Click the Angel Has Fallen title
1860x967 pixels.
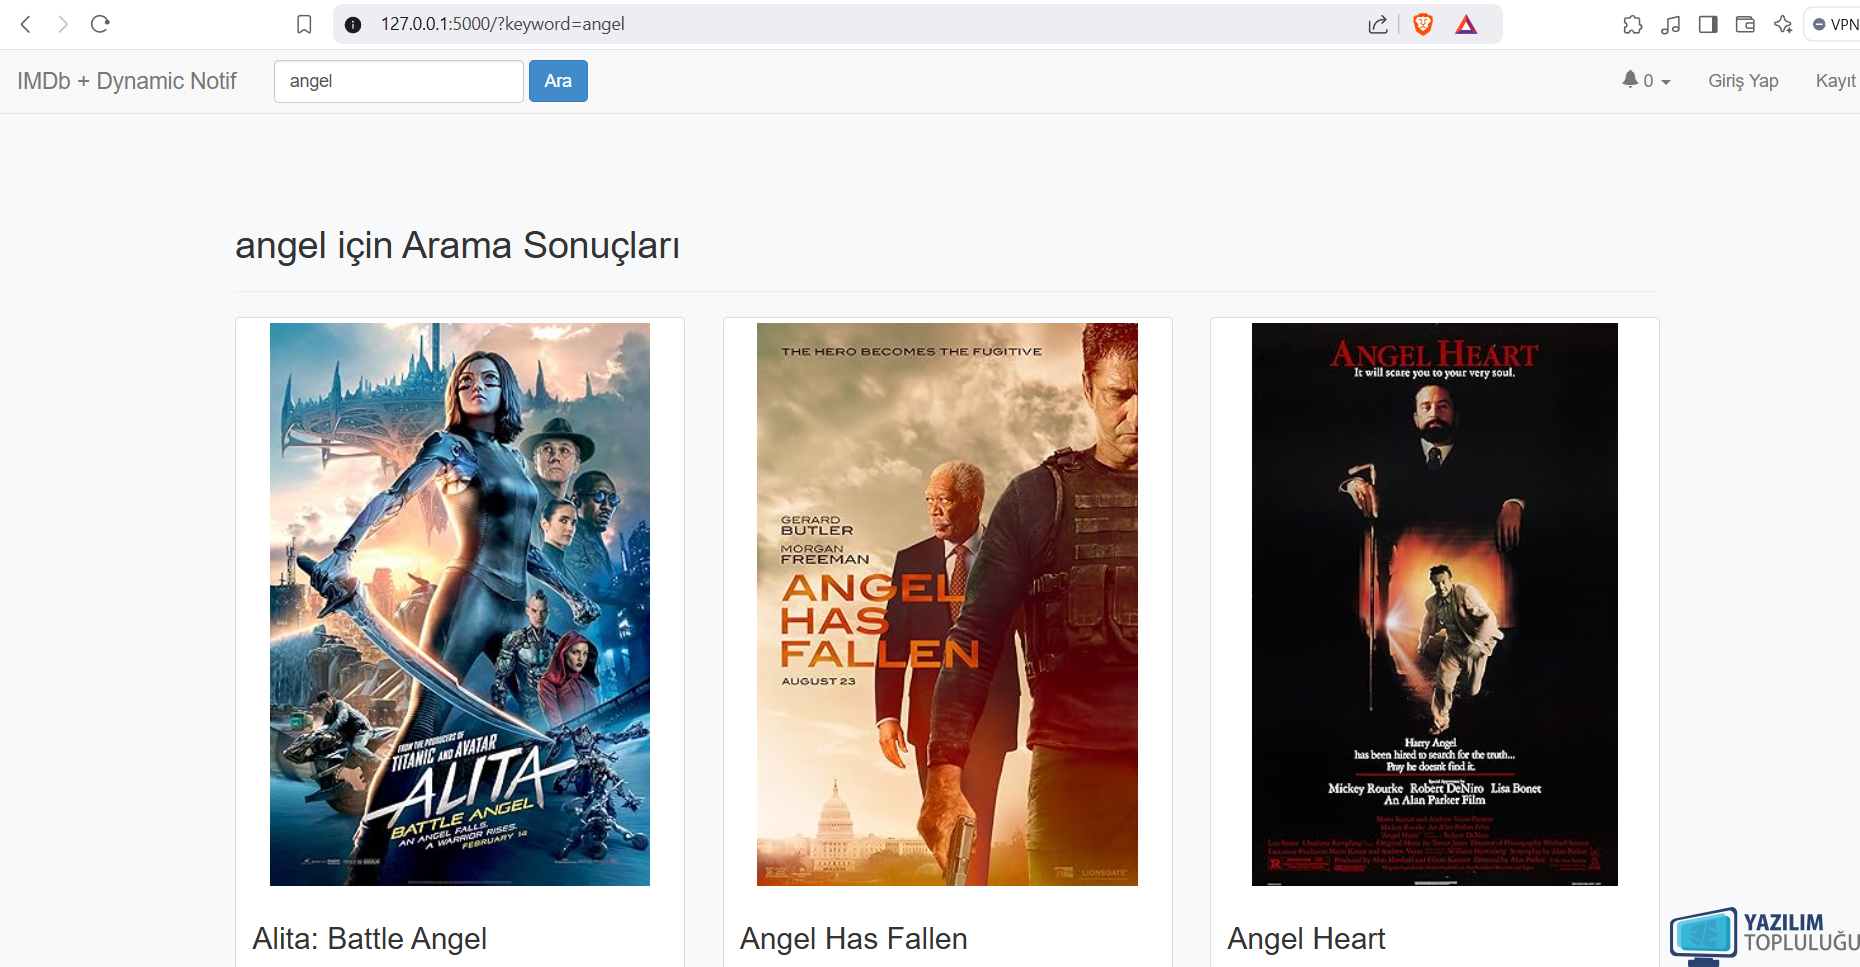[854, 939]
